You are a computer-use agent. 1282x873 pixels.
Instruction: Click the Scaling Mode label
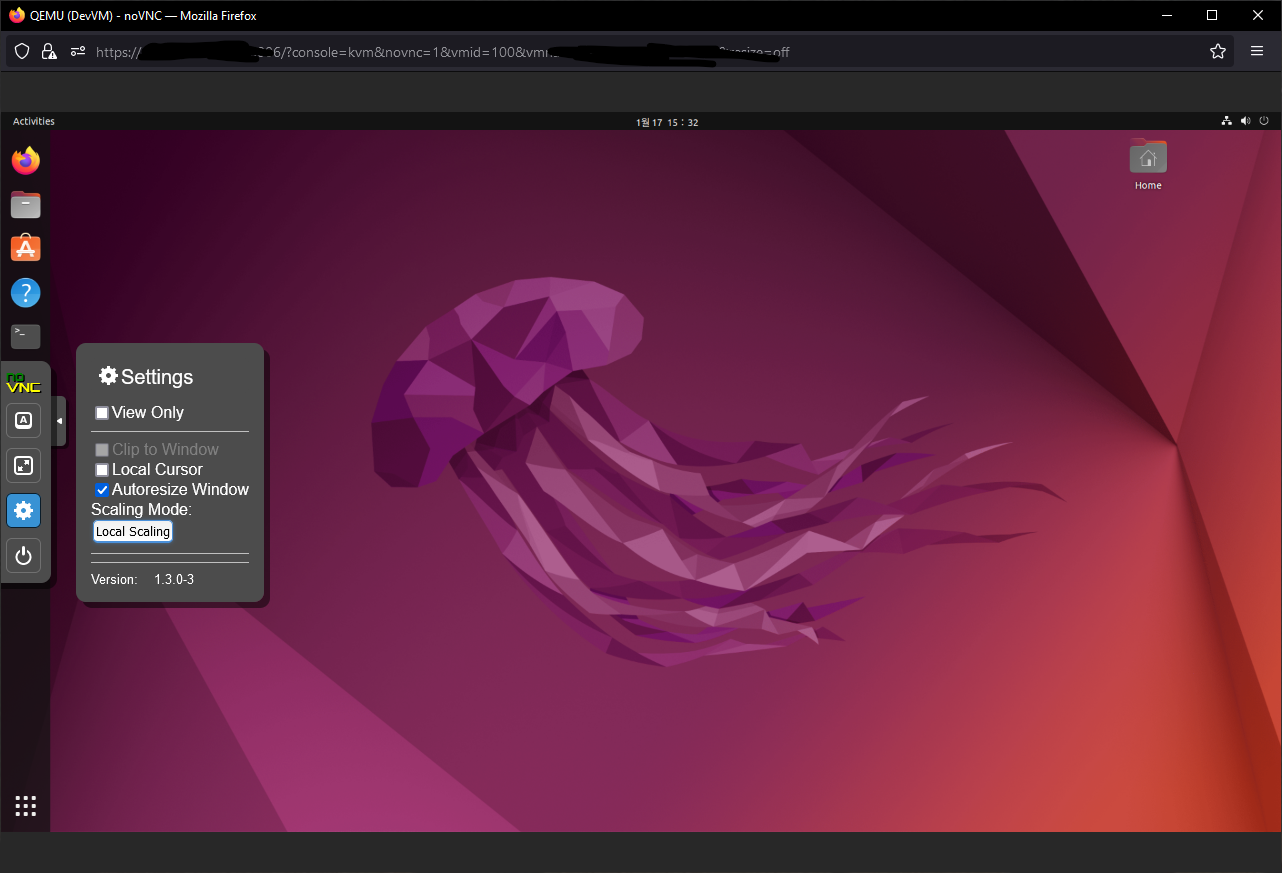(141, 510)
